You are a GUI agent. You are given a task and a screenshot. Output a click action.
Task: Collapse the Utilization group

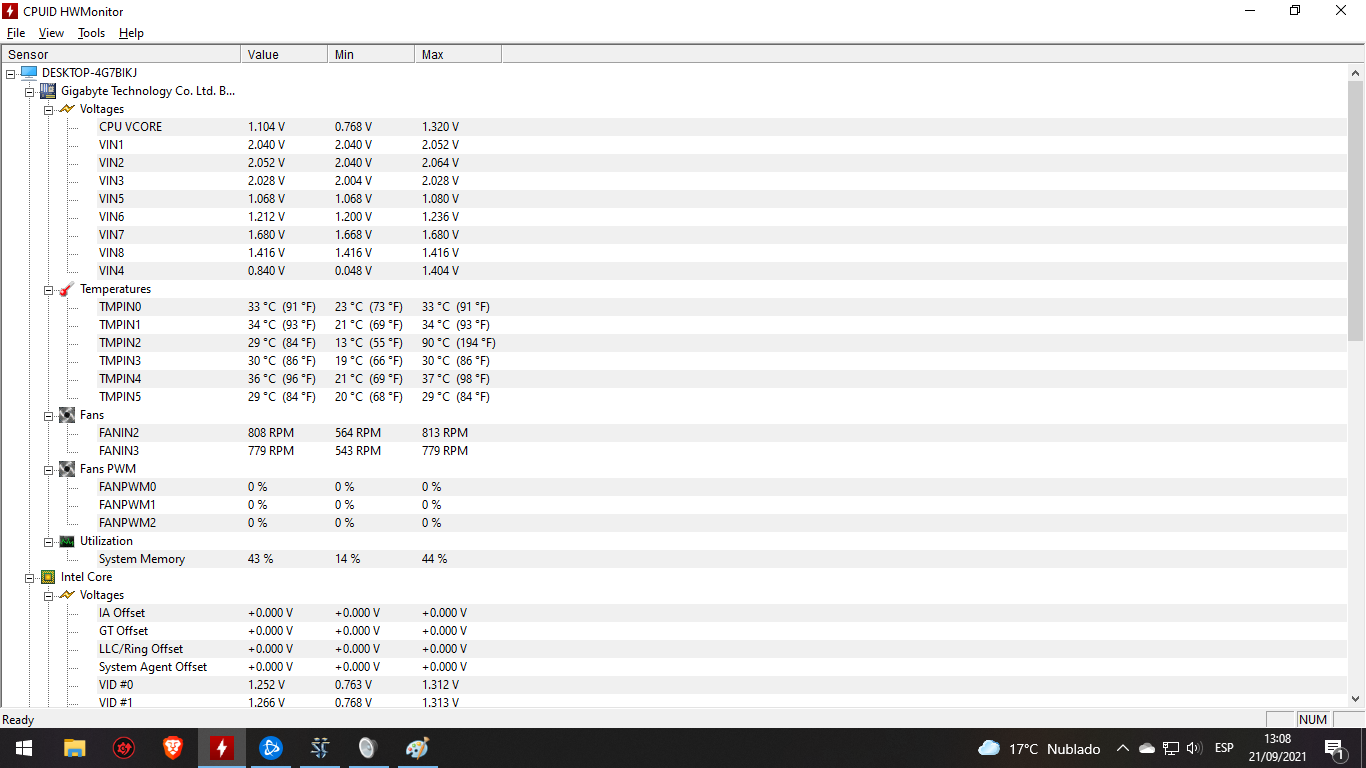click(x=49, y=541)
